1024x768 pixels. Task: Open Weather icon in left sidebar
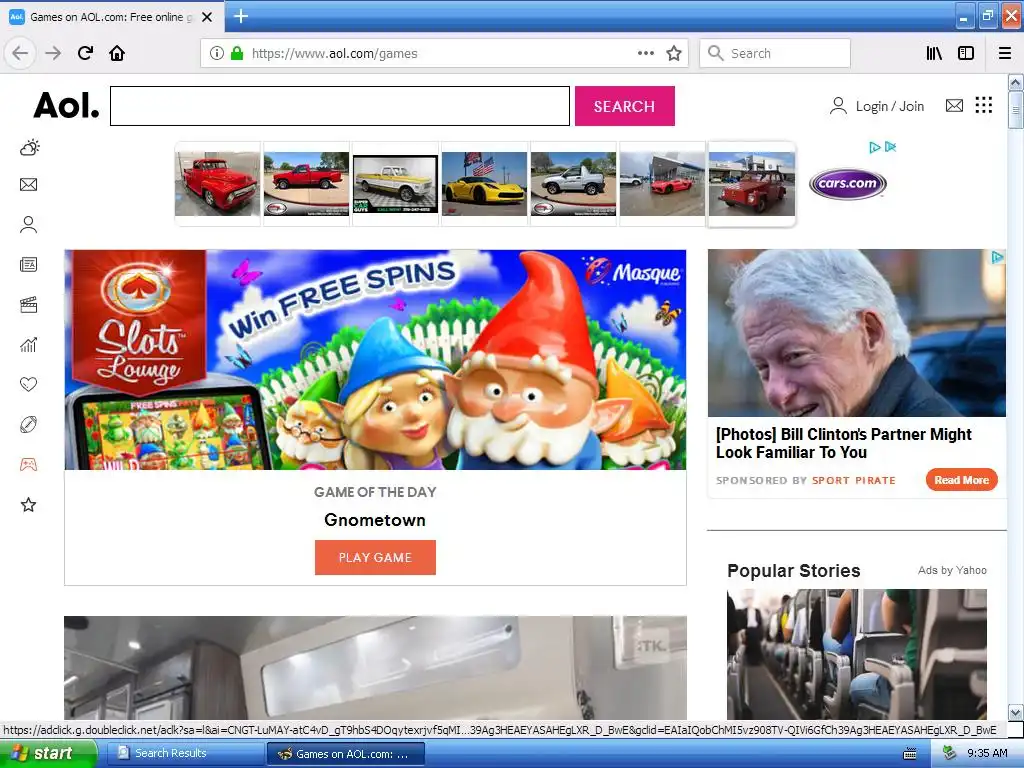click(x=29, y=148)
